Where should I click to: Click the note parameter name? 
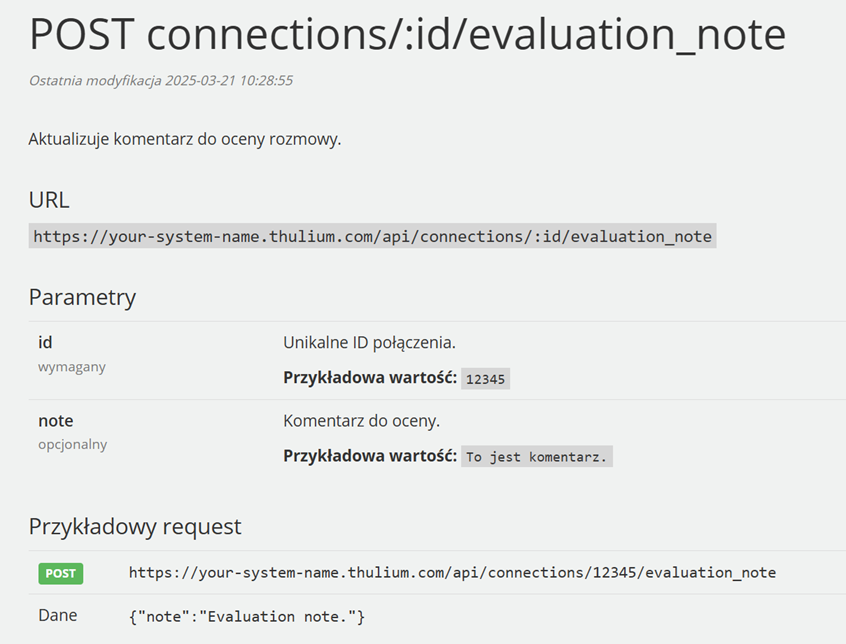[x=56, y=421]
